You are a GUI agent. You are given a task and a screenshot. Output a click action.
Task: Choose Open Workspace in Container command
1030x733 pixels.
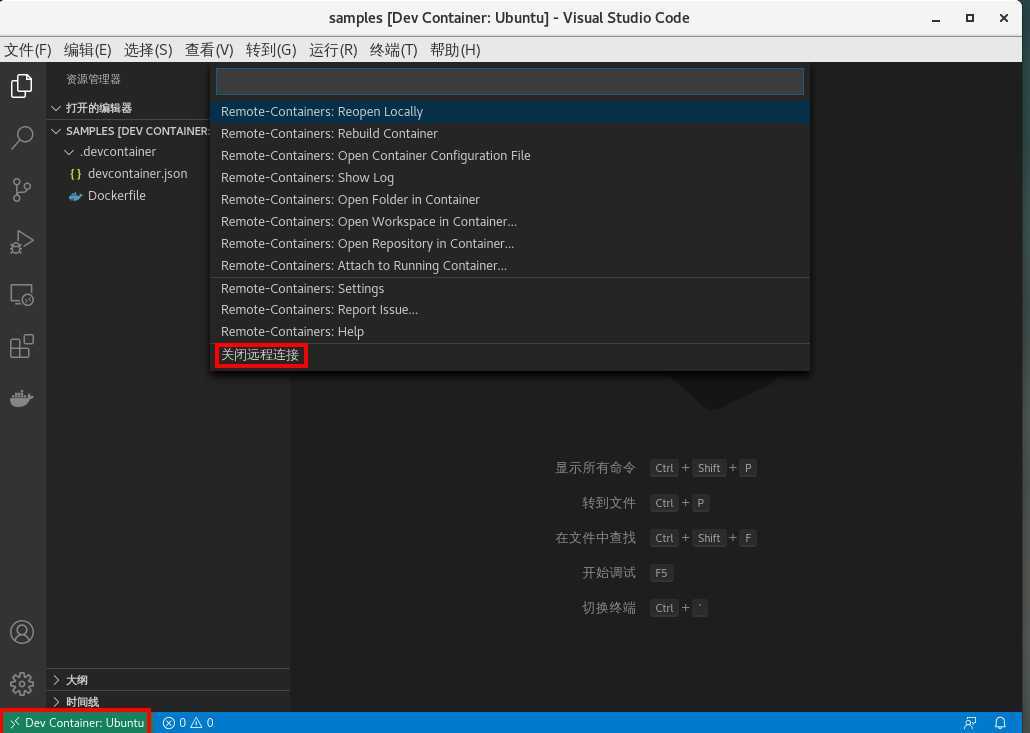pos(510,221)
